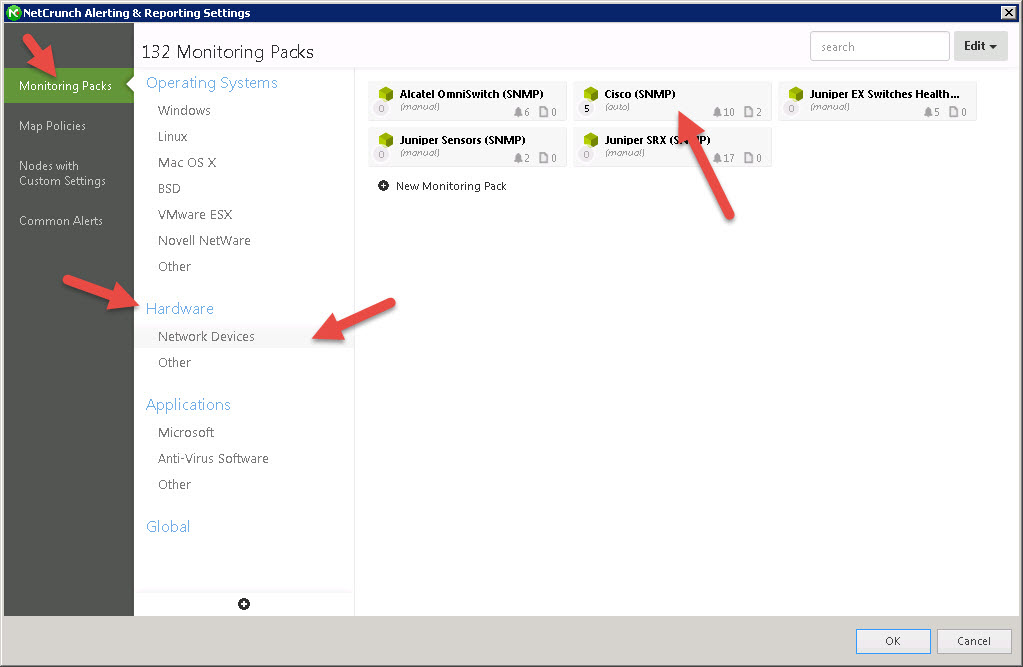Open the Cisco (SNMP) pack title
The image size is (1023, 667).
639,94
